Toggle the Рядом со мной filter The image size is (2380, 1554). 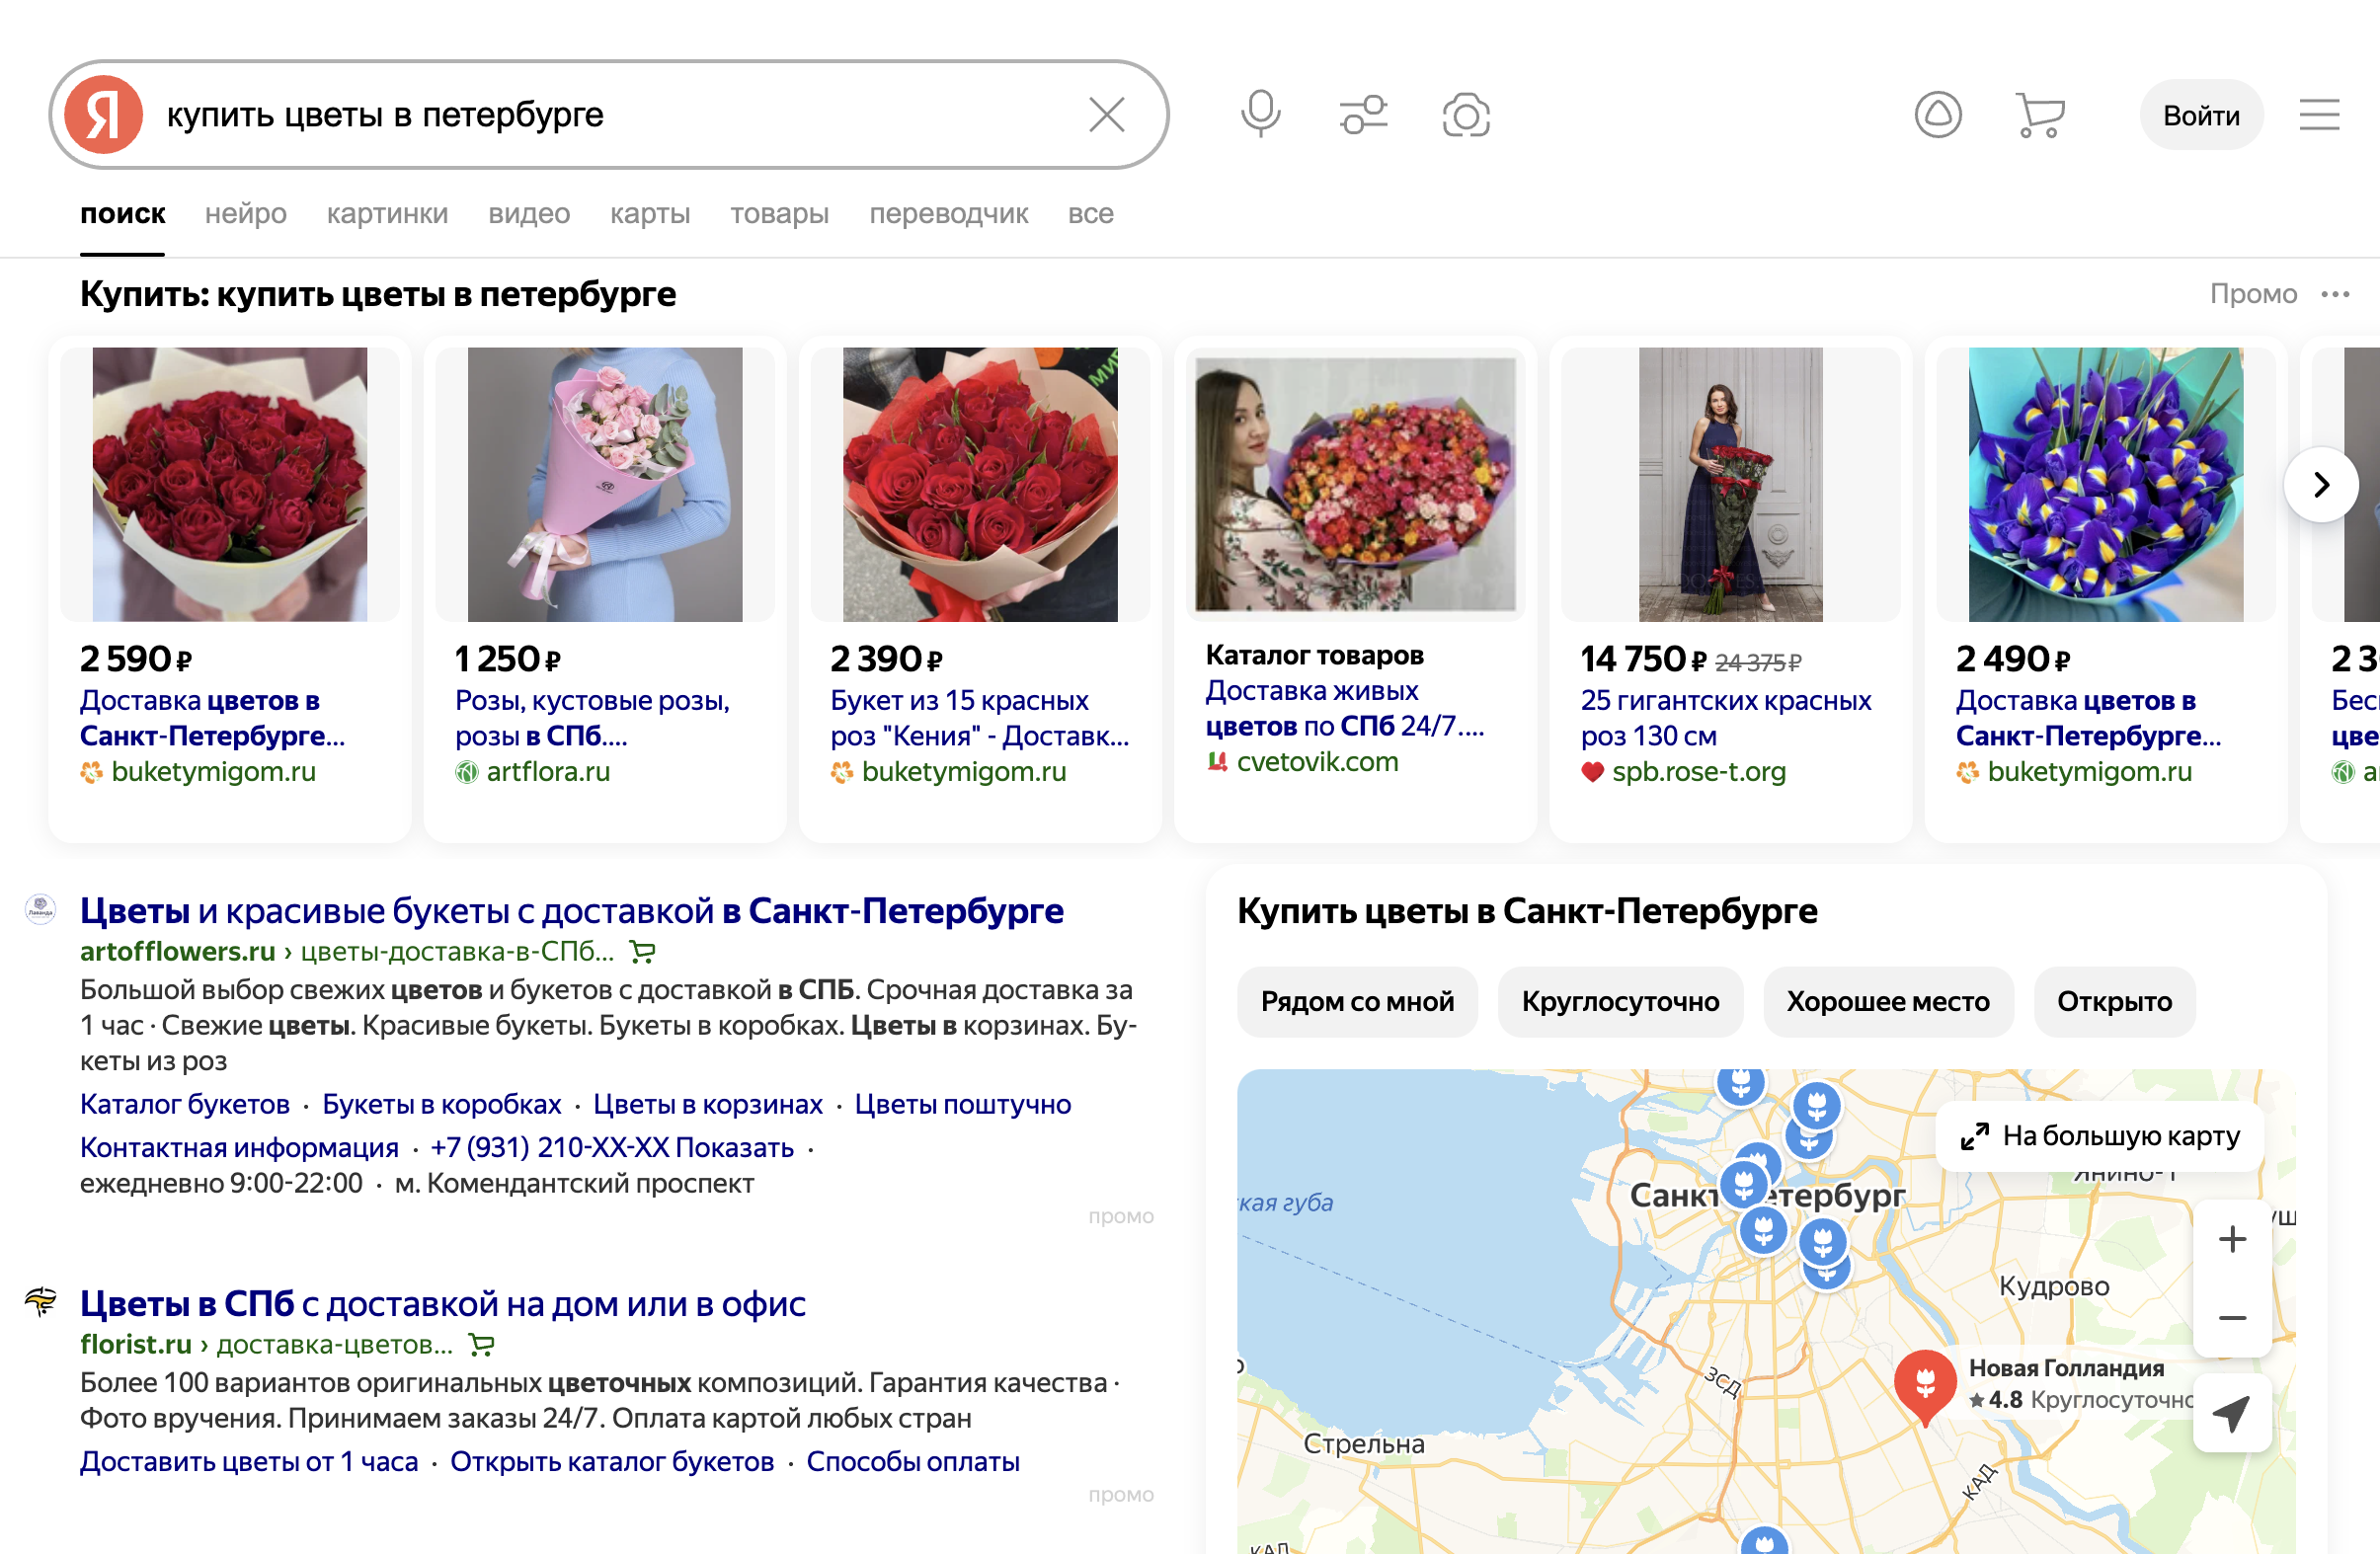coord(1357,1002)
